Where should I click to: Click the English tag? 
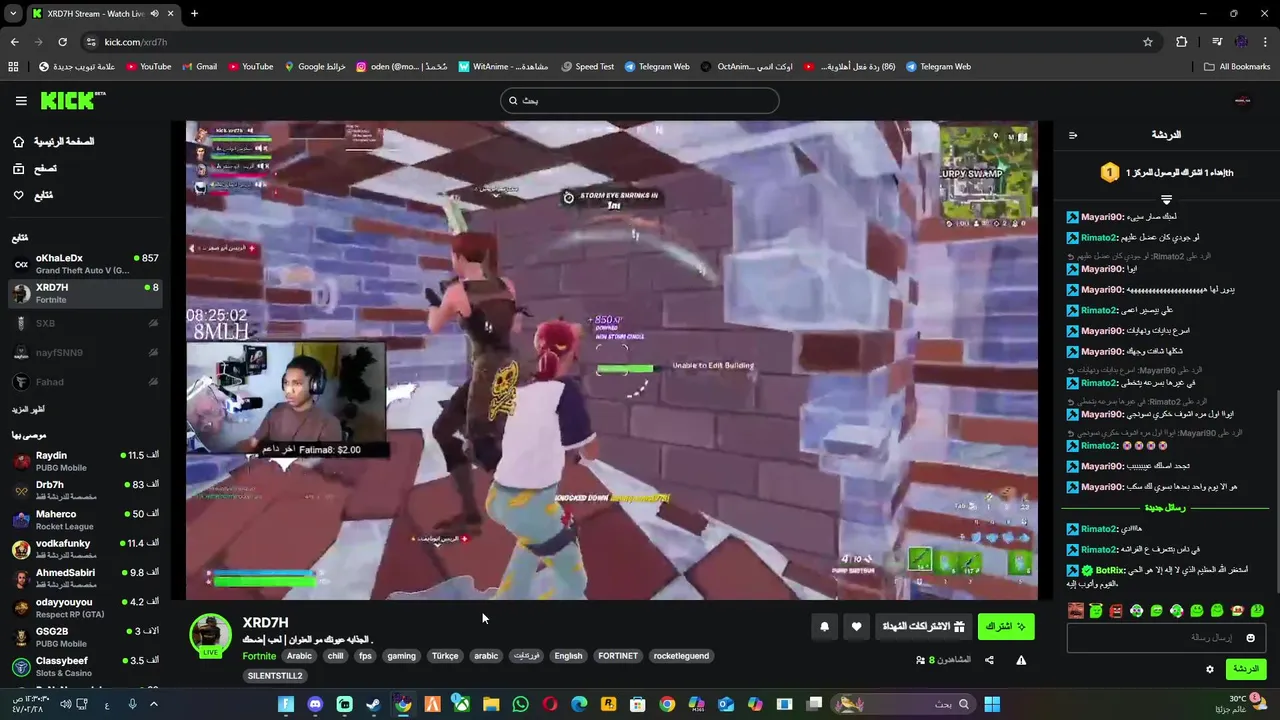[x=568, y=656]
